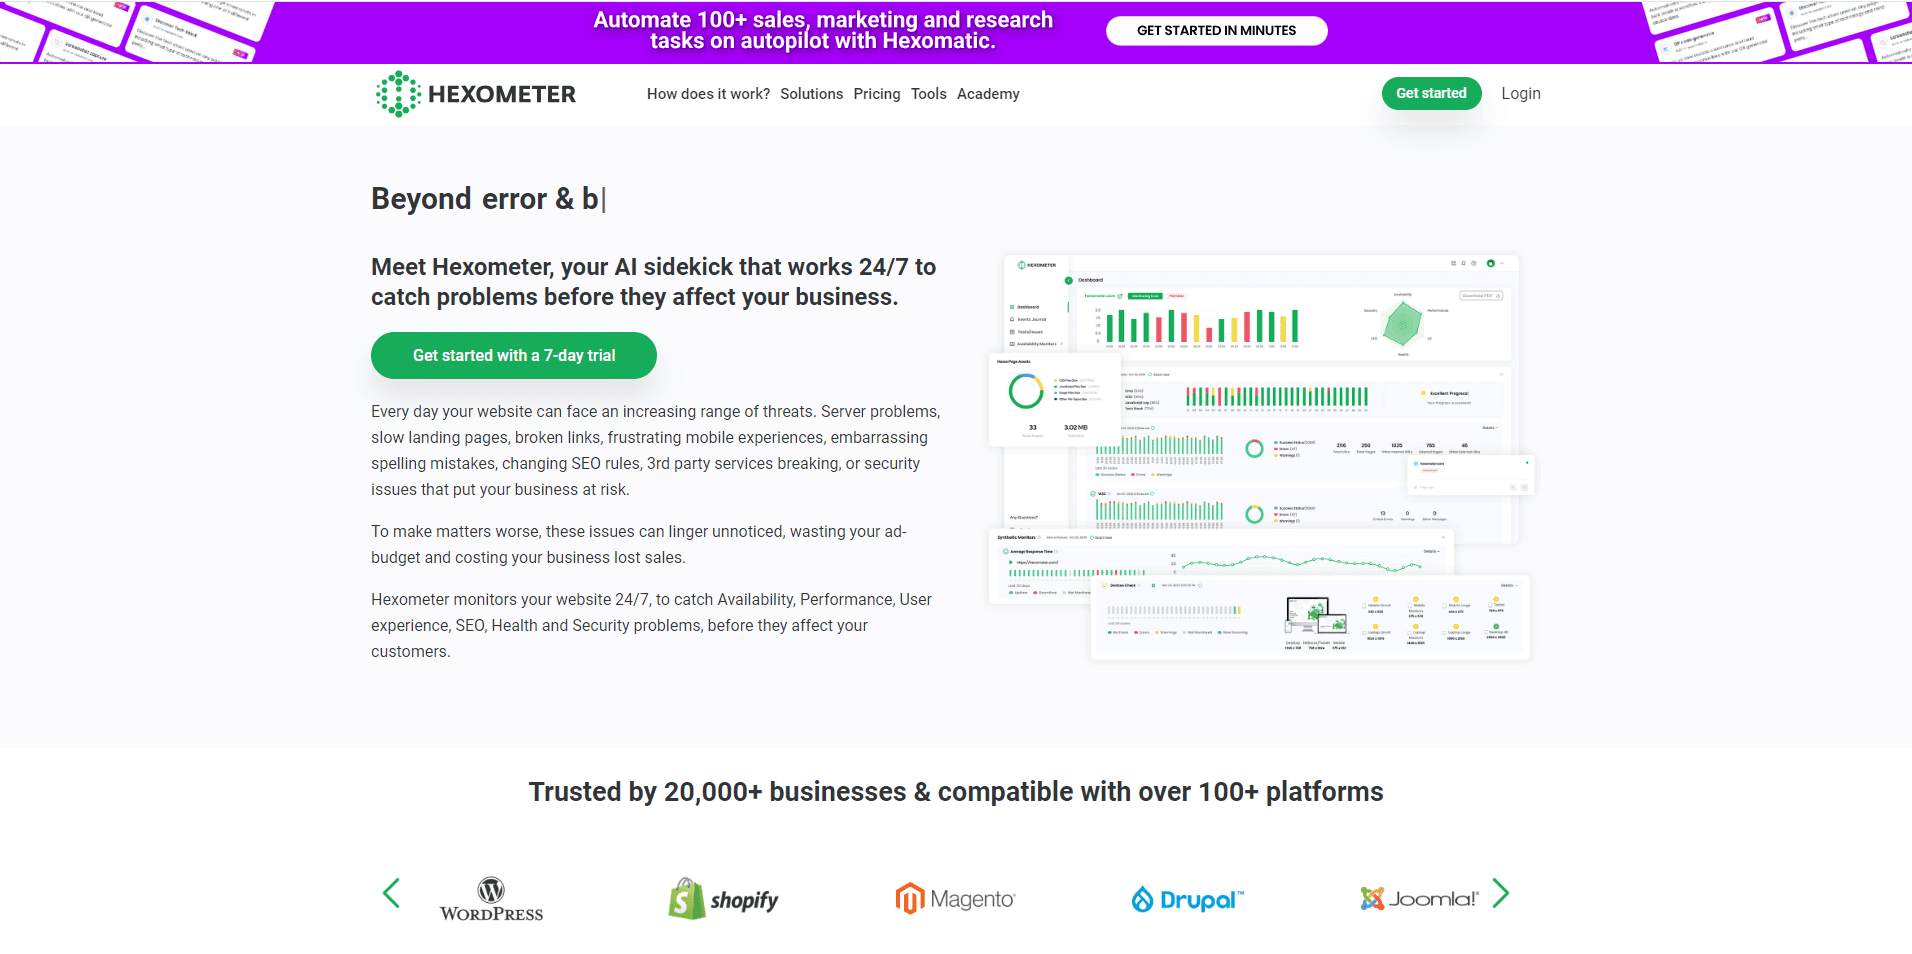Open the Academy menu

[988, 94]
